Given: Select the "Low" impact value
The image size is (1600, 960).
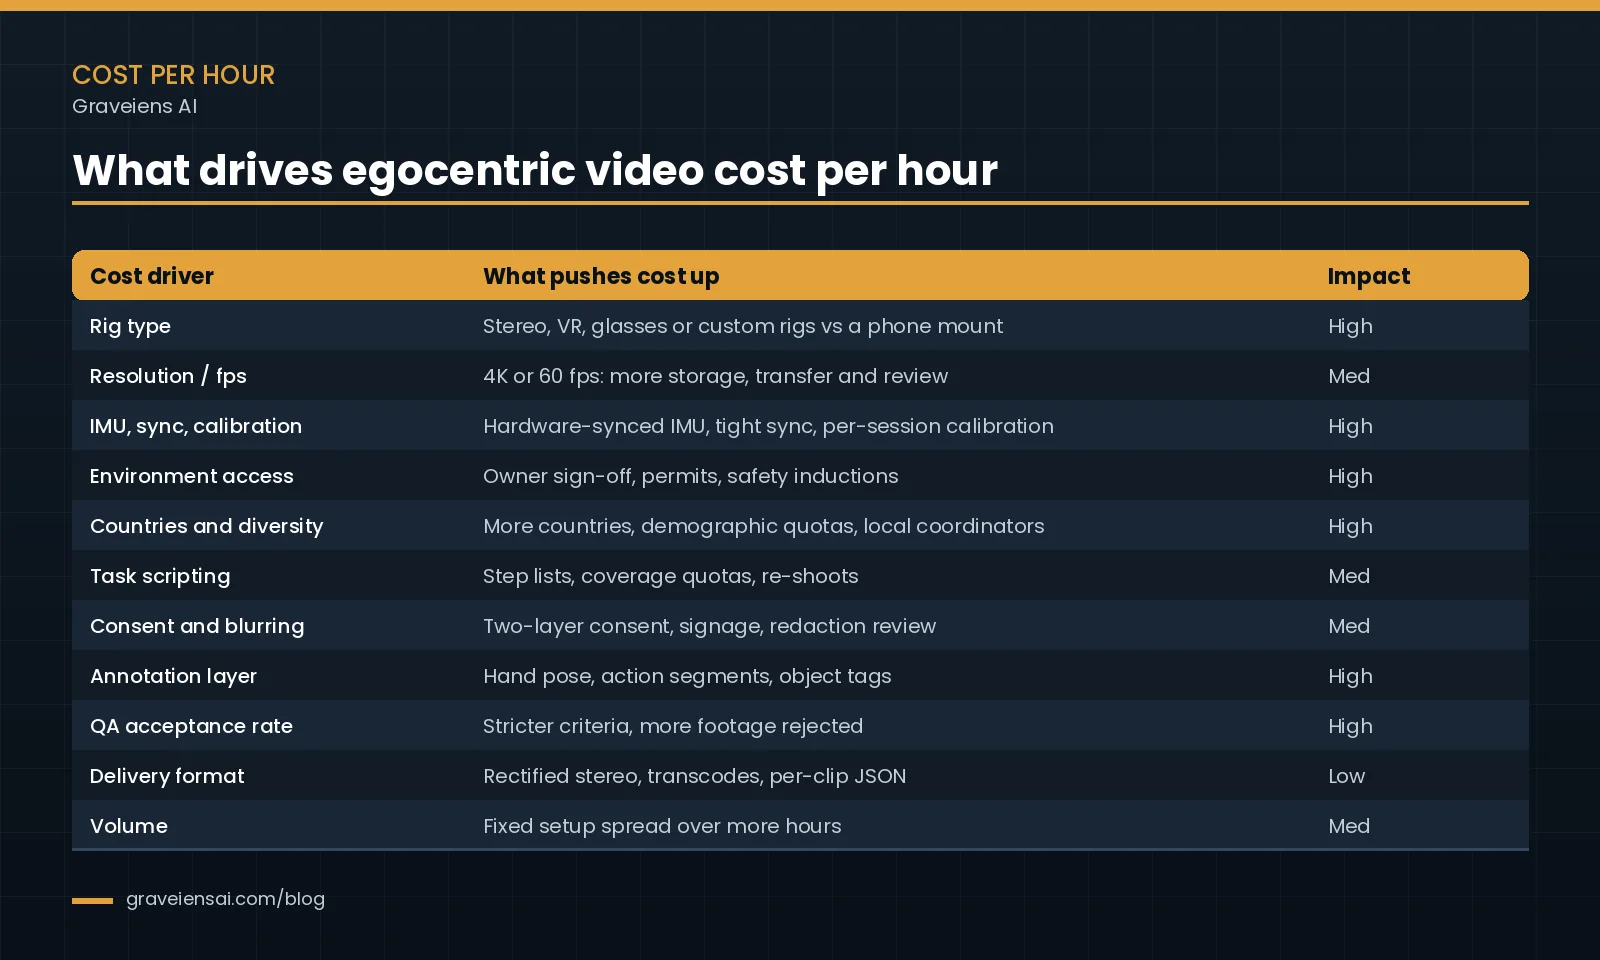Looking at the screenshot, I should (1346, 776).
